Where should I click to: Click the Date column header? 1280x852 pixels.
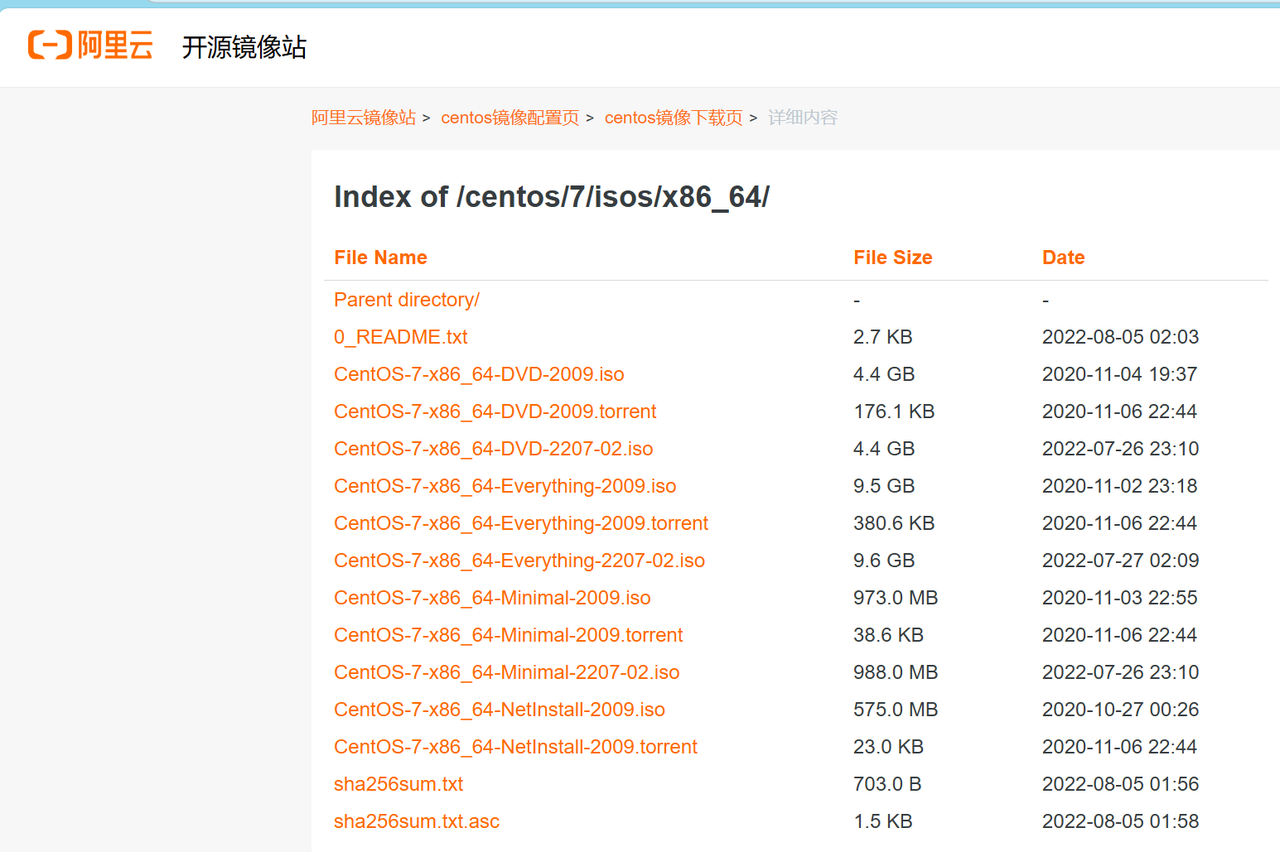click(1063, 257)
